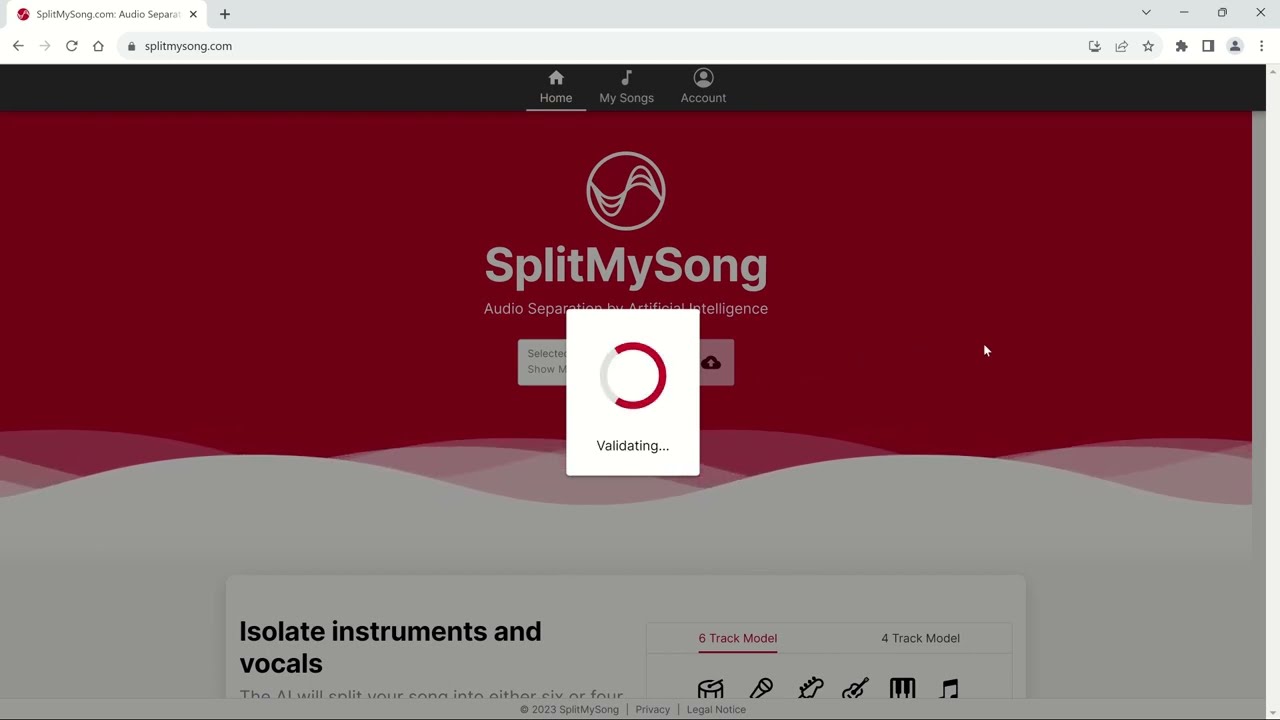1280x720 pixels.
Task: Switch to the 4 Track Model
Action: (x=920, y=638)
